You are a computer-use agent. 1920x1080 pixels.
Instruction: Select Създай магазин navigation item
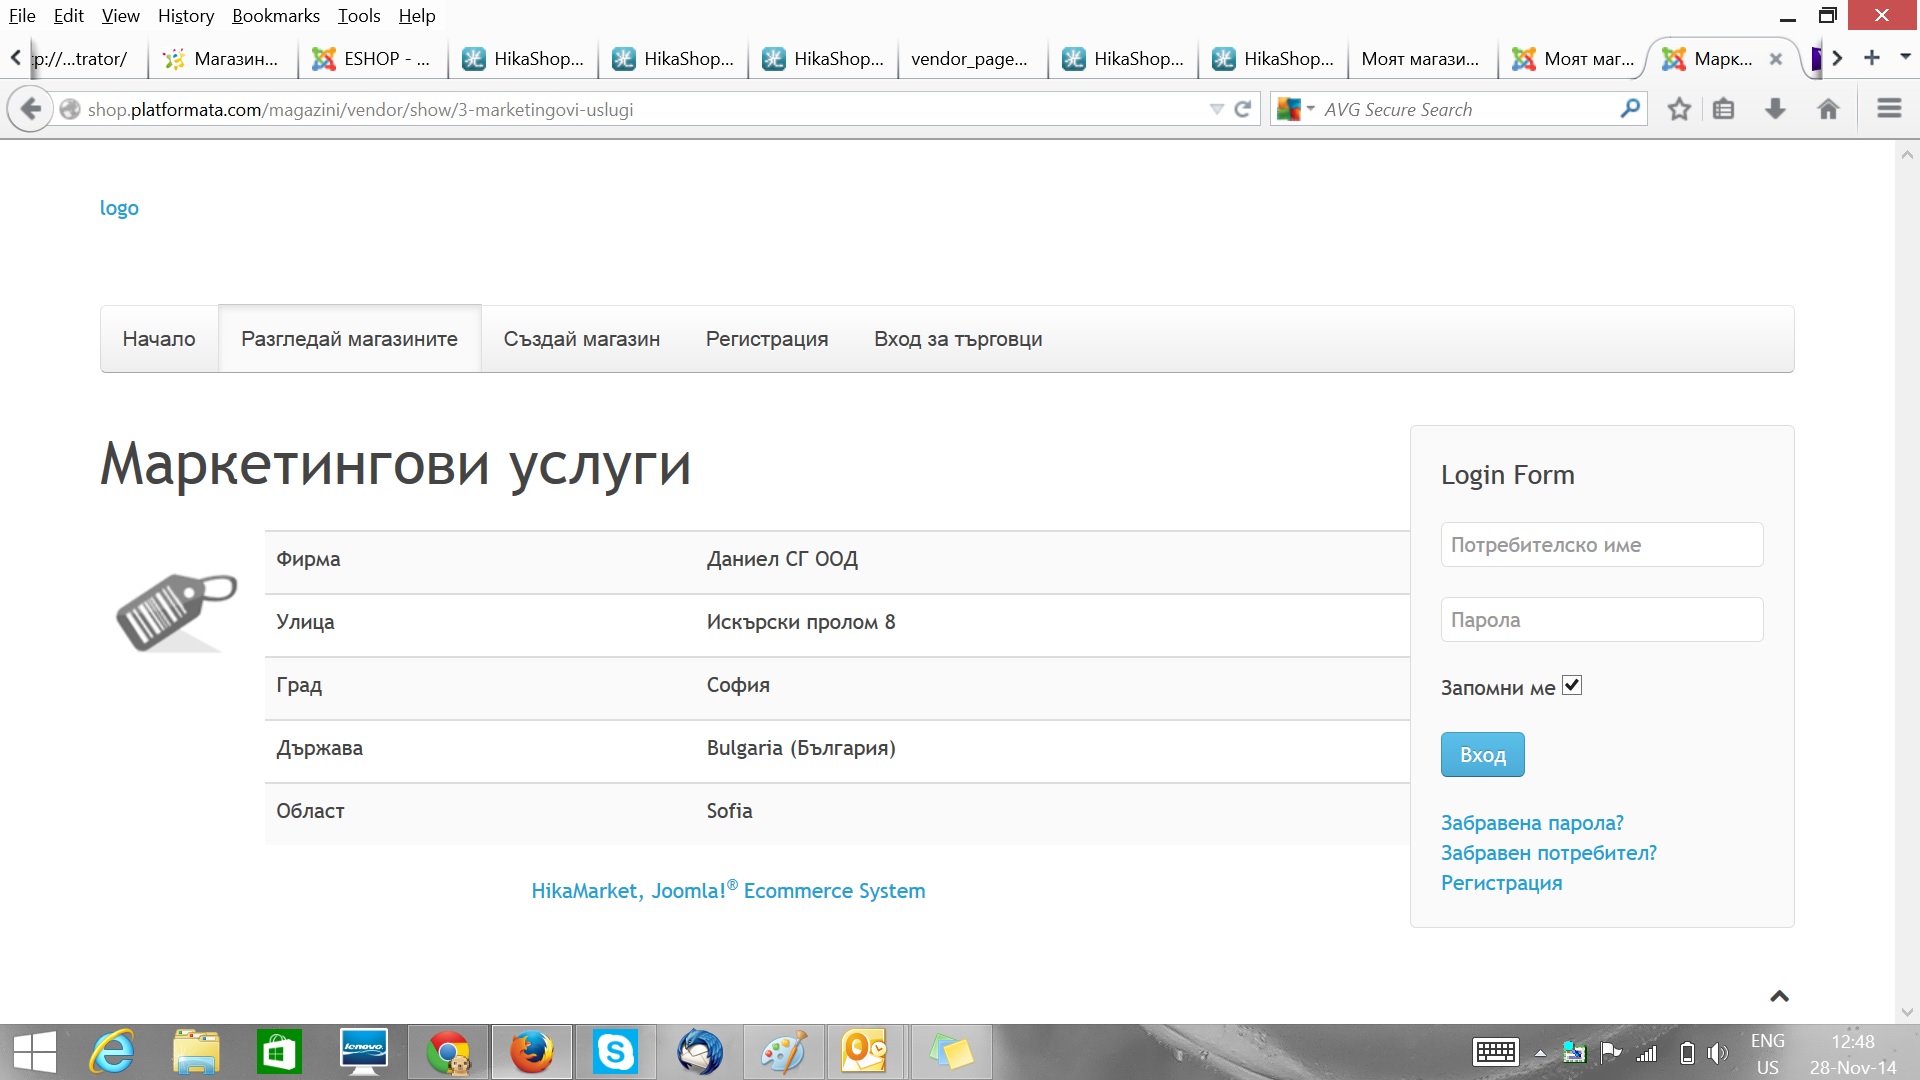pos(581,339)
